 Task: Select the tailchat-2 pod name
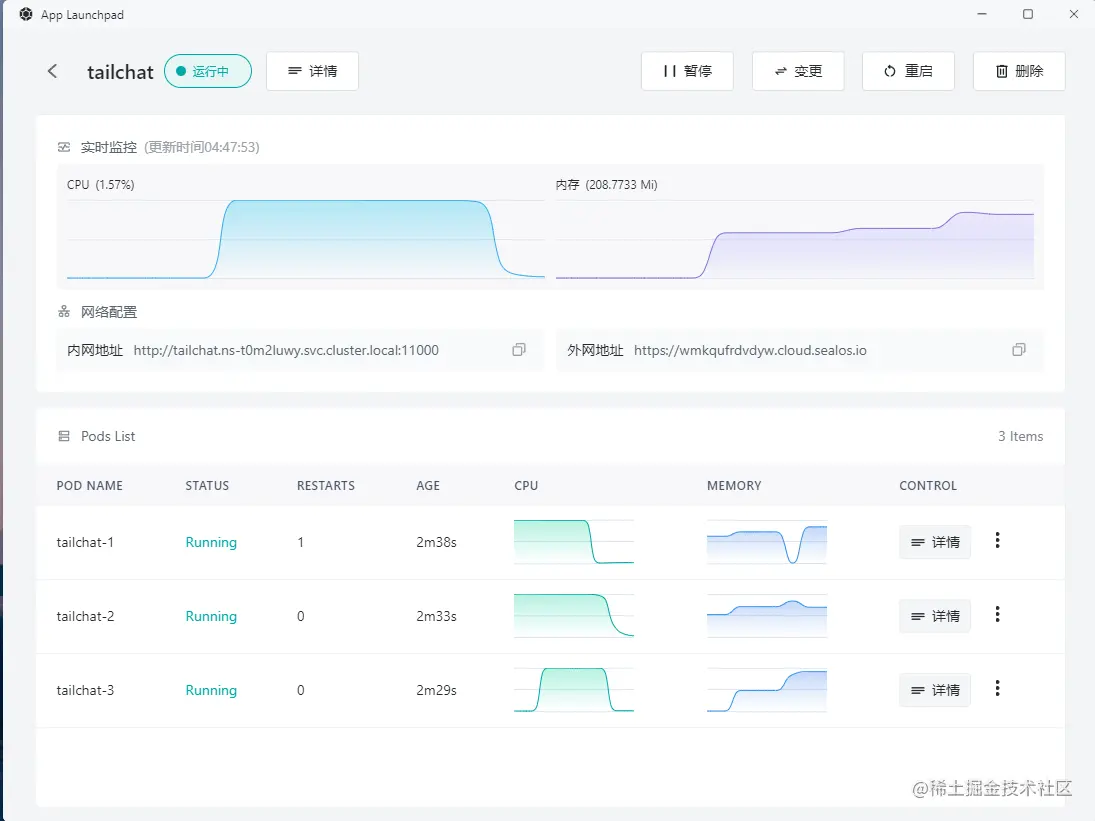coord(85,616)
